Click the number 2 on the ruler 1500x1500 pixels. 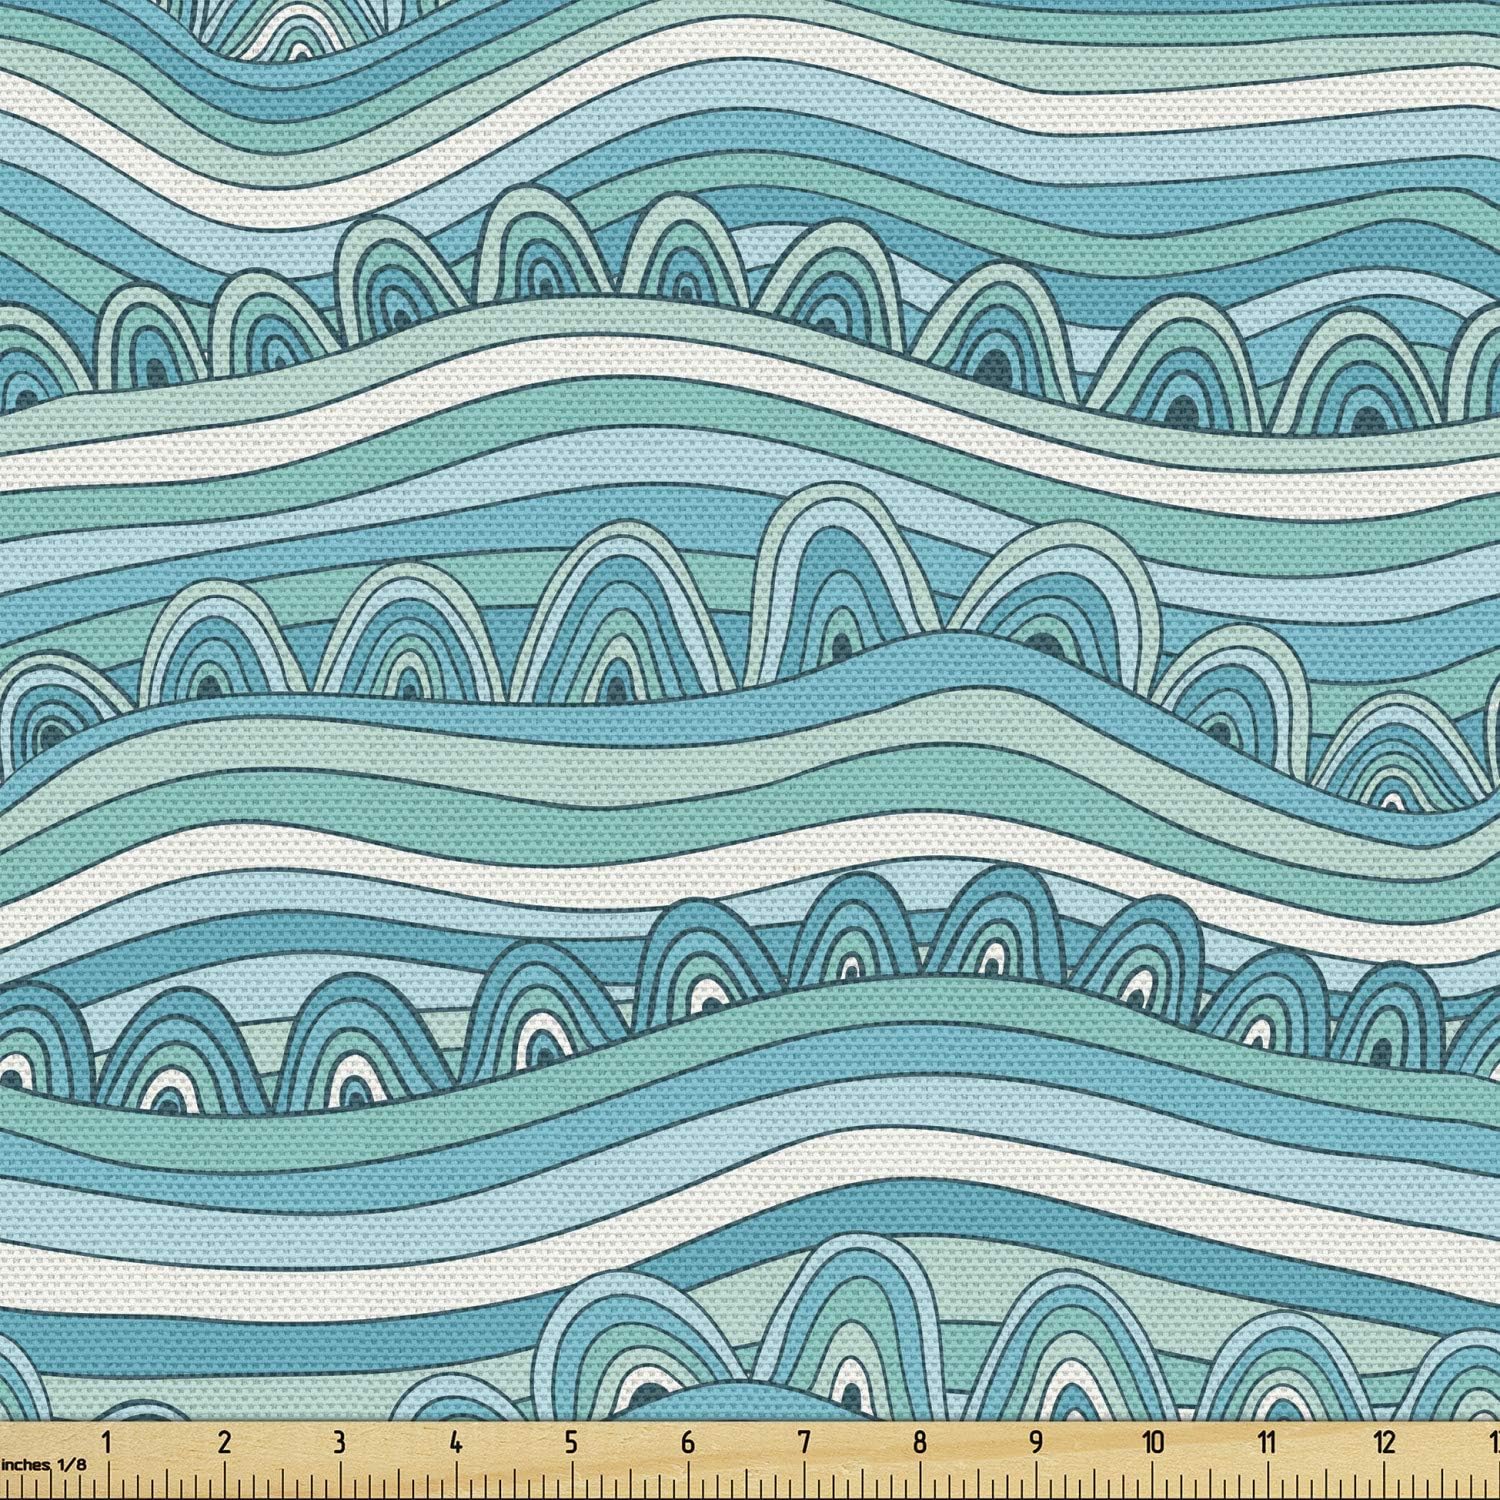224,1442
